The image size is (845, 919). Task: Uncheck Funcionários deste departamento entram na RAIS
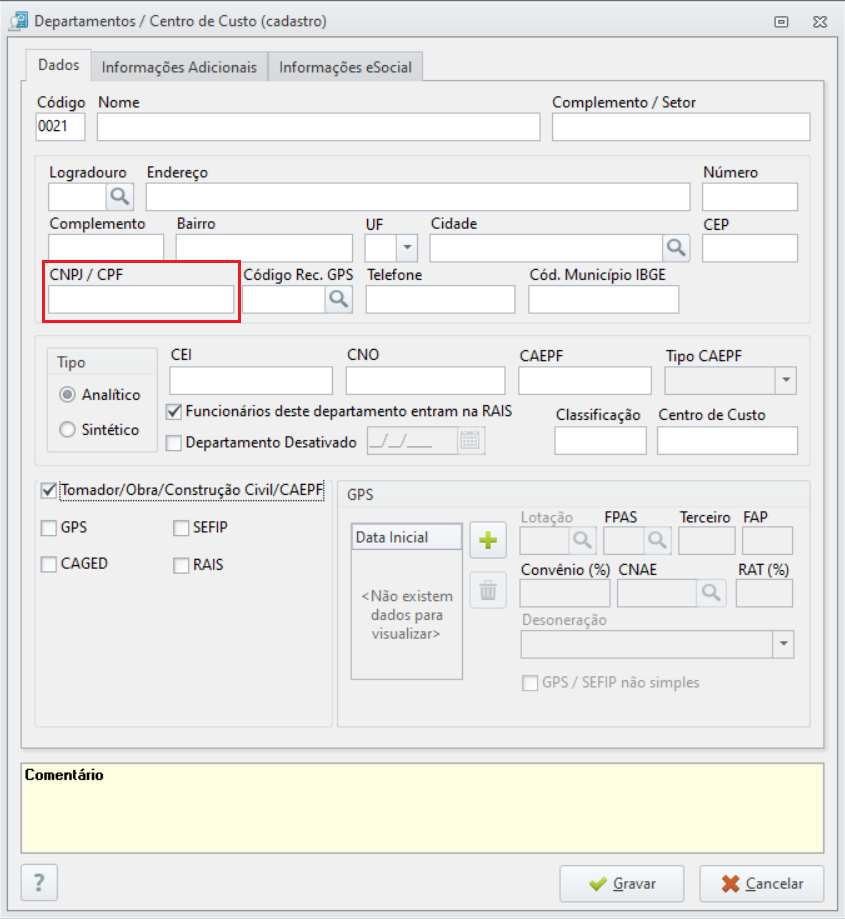pyautogui.click(x=174, y=411)
